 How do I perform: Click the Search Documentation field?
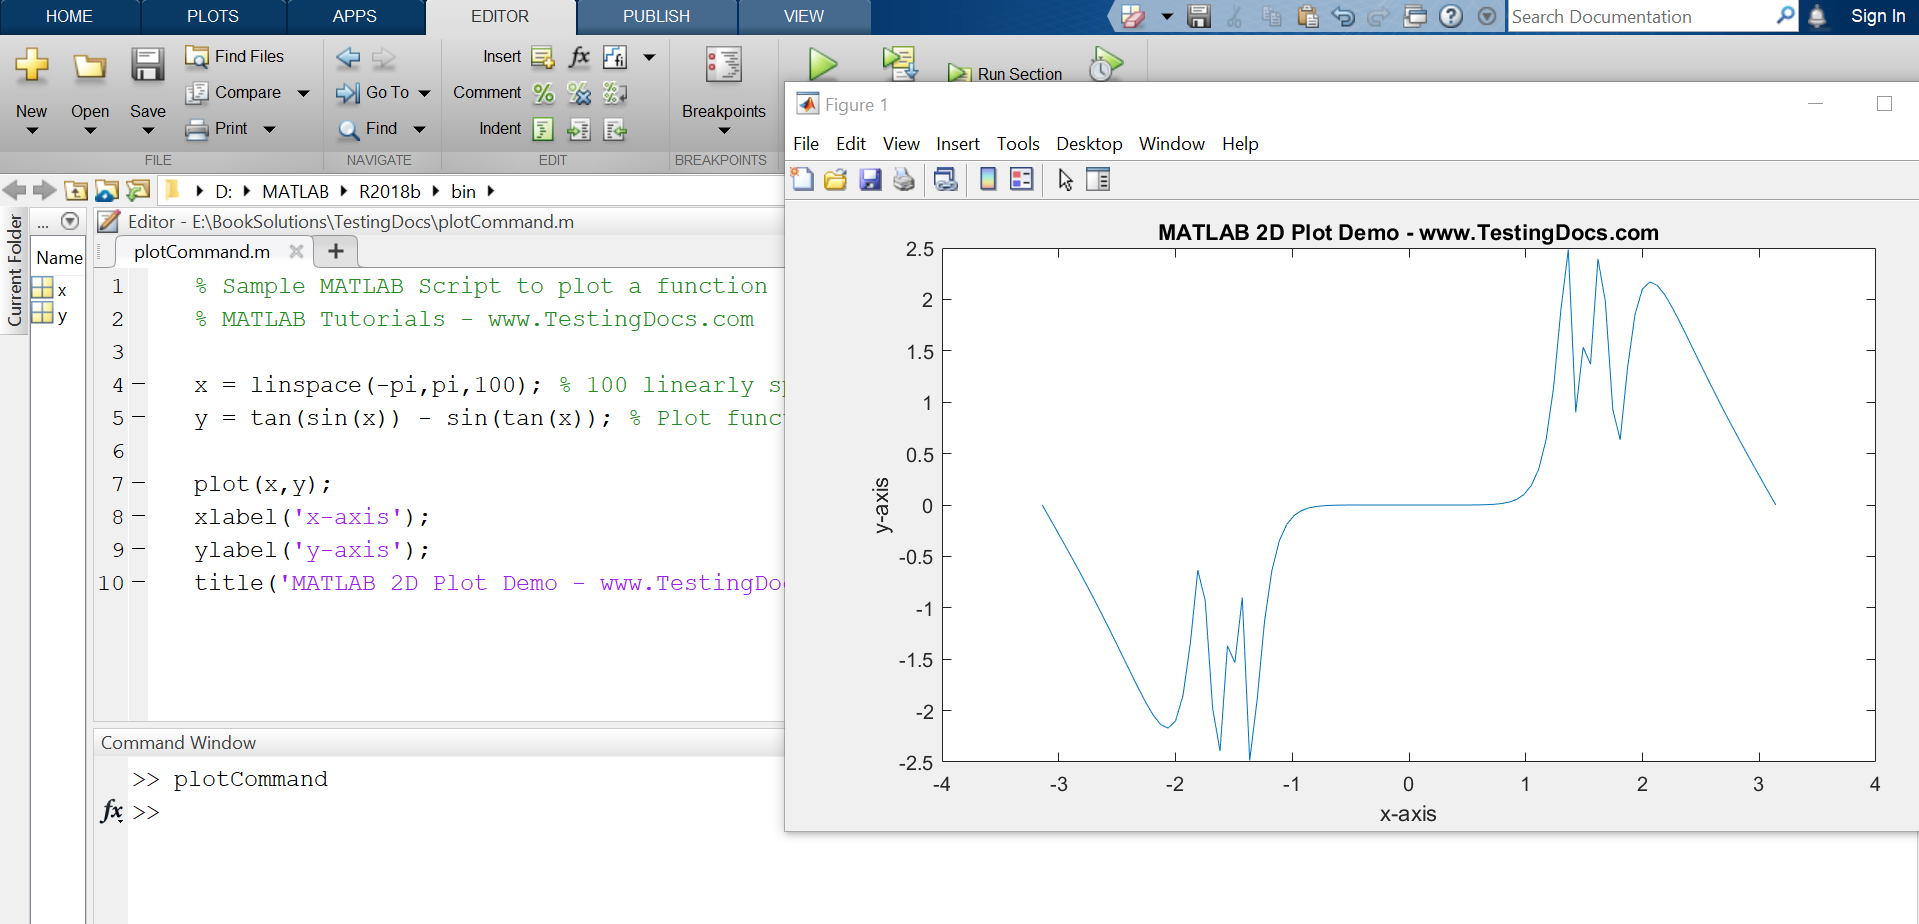tap(1640, 17)
